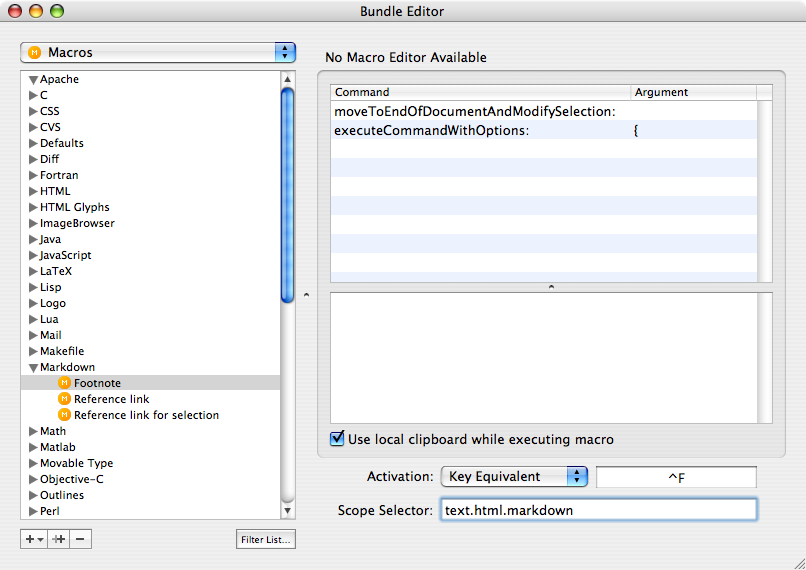This screenshot has width=806, height=570.
Task: Uncheck Use local clipboard while executing macro
Action: tap(337, 438)
